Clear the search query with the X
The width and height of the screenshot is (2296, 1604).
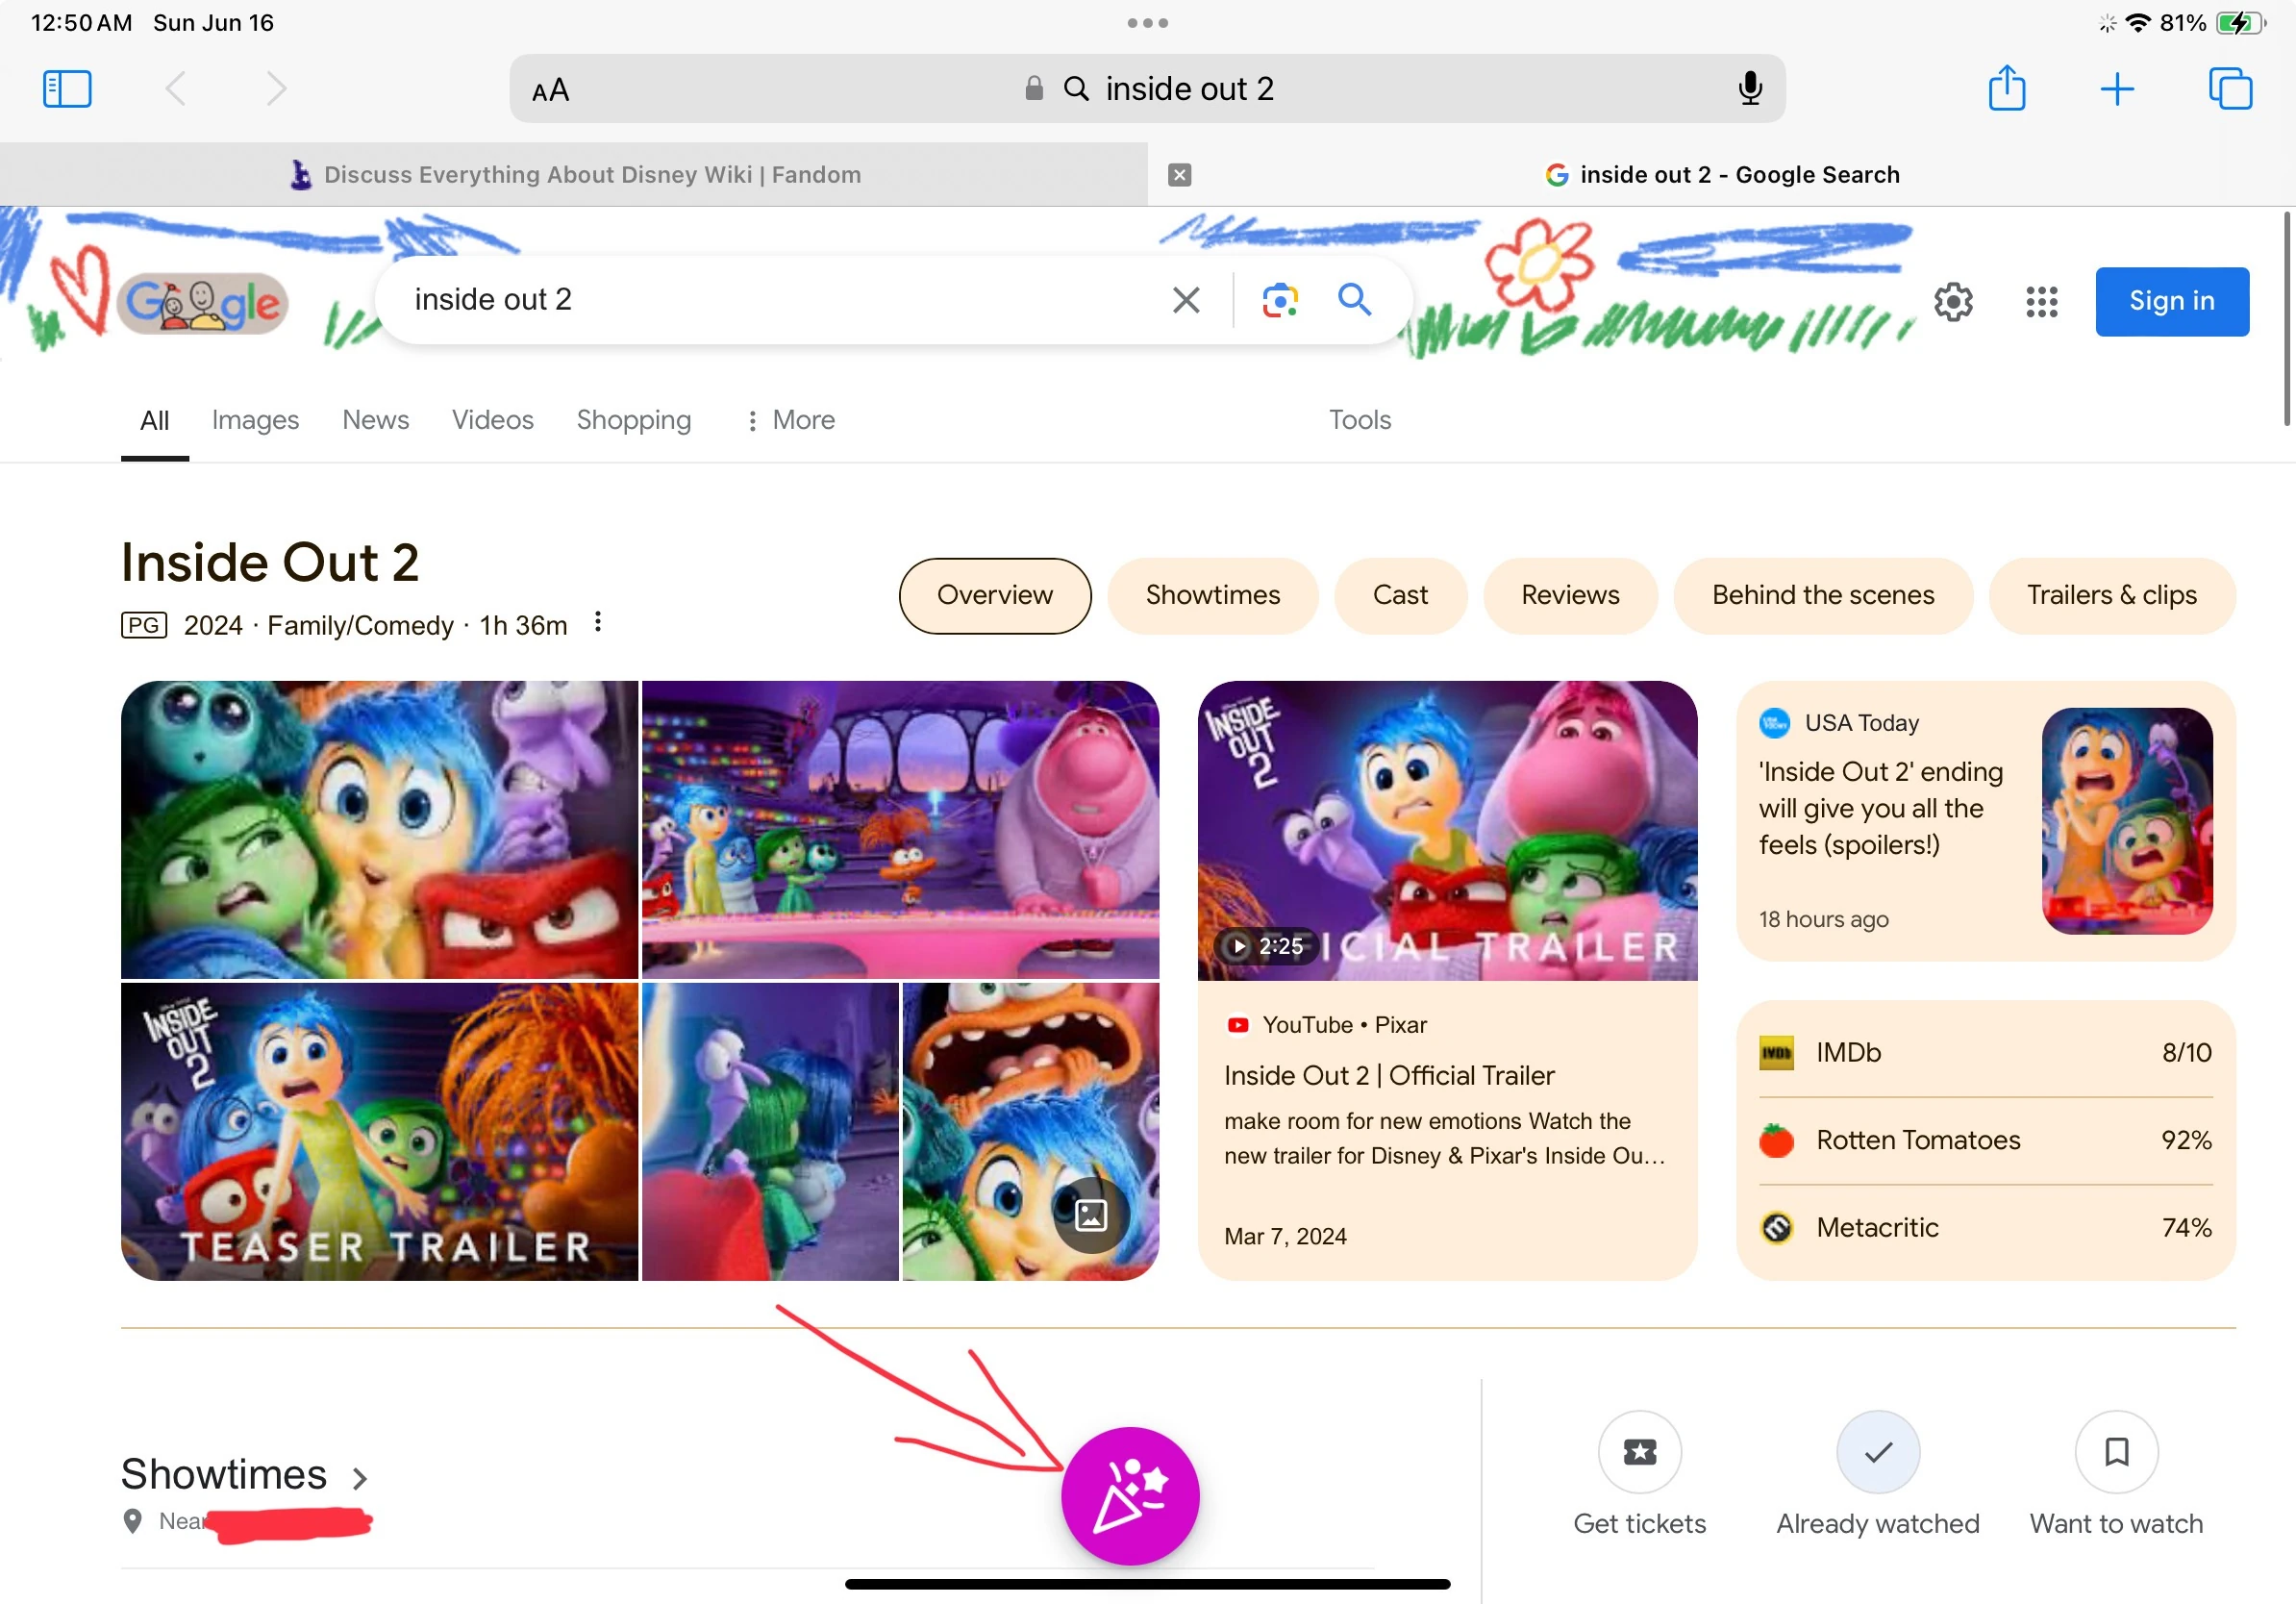coord(1186,299)
